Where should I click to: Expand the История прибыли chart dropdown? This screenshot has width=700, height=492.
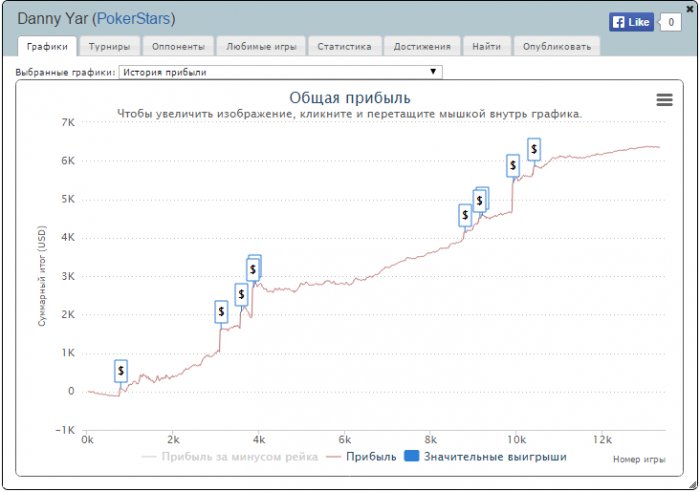pyautogui.click(x=280, y=72)
